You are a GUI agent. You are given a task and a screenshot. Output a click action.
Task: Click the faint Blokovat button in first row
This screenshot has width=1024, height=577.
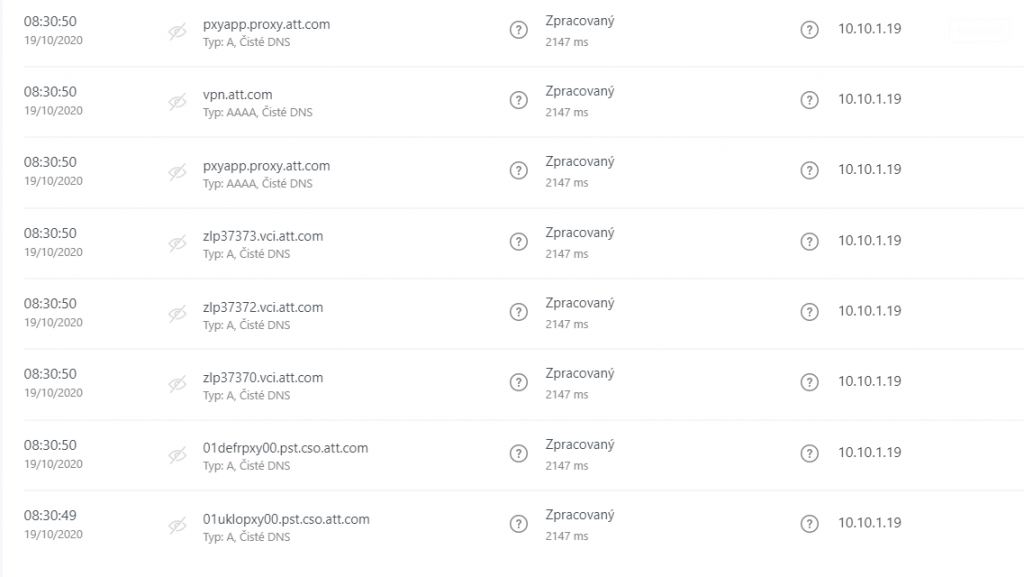[980, 31]
